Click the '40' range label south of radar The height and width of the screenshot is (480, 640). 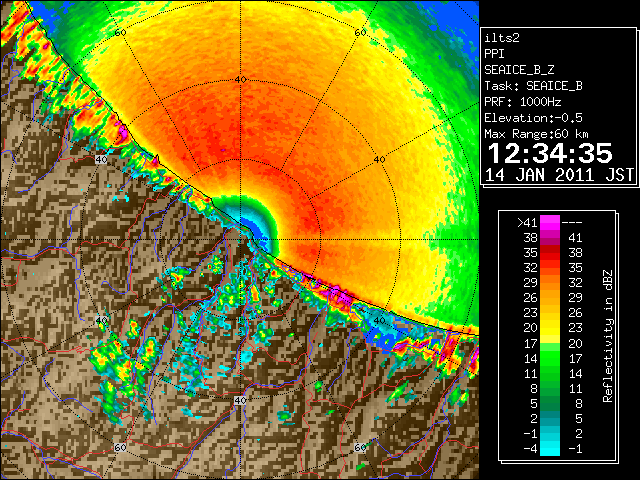pos(240,401)
